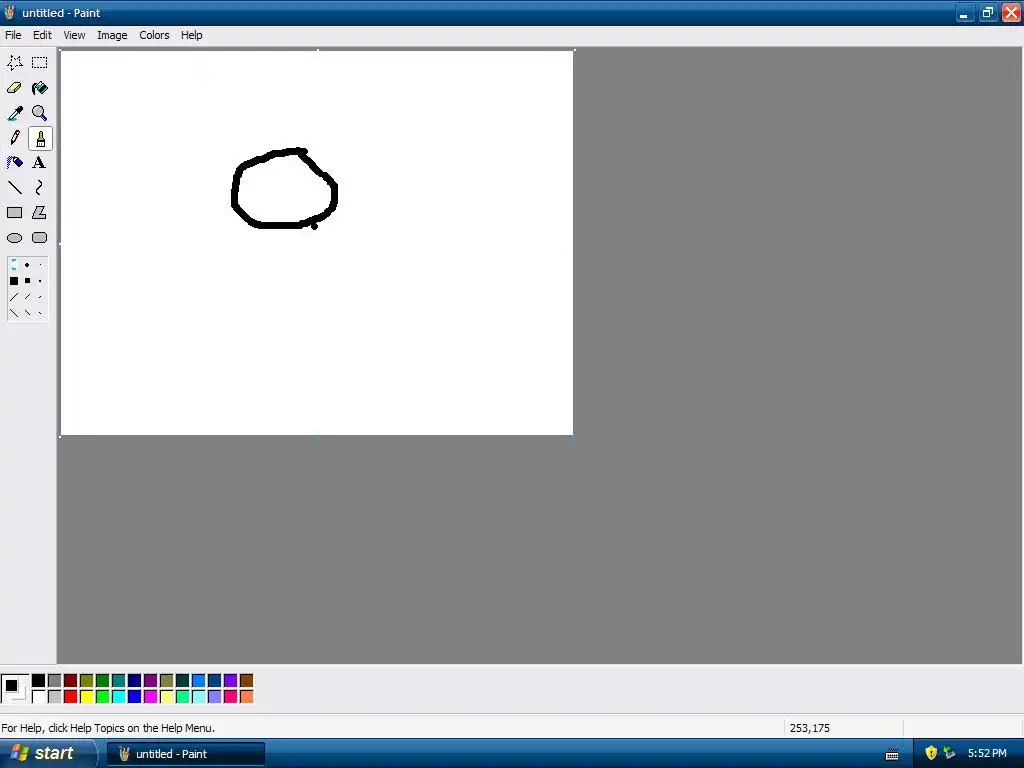Click the untitled - Paint taskbar button
The height and width of the screenshot is (768, 1024).
[x=185, y=754]
